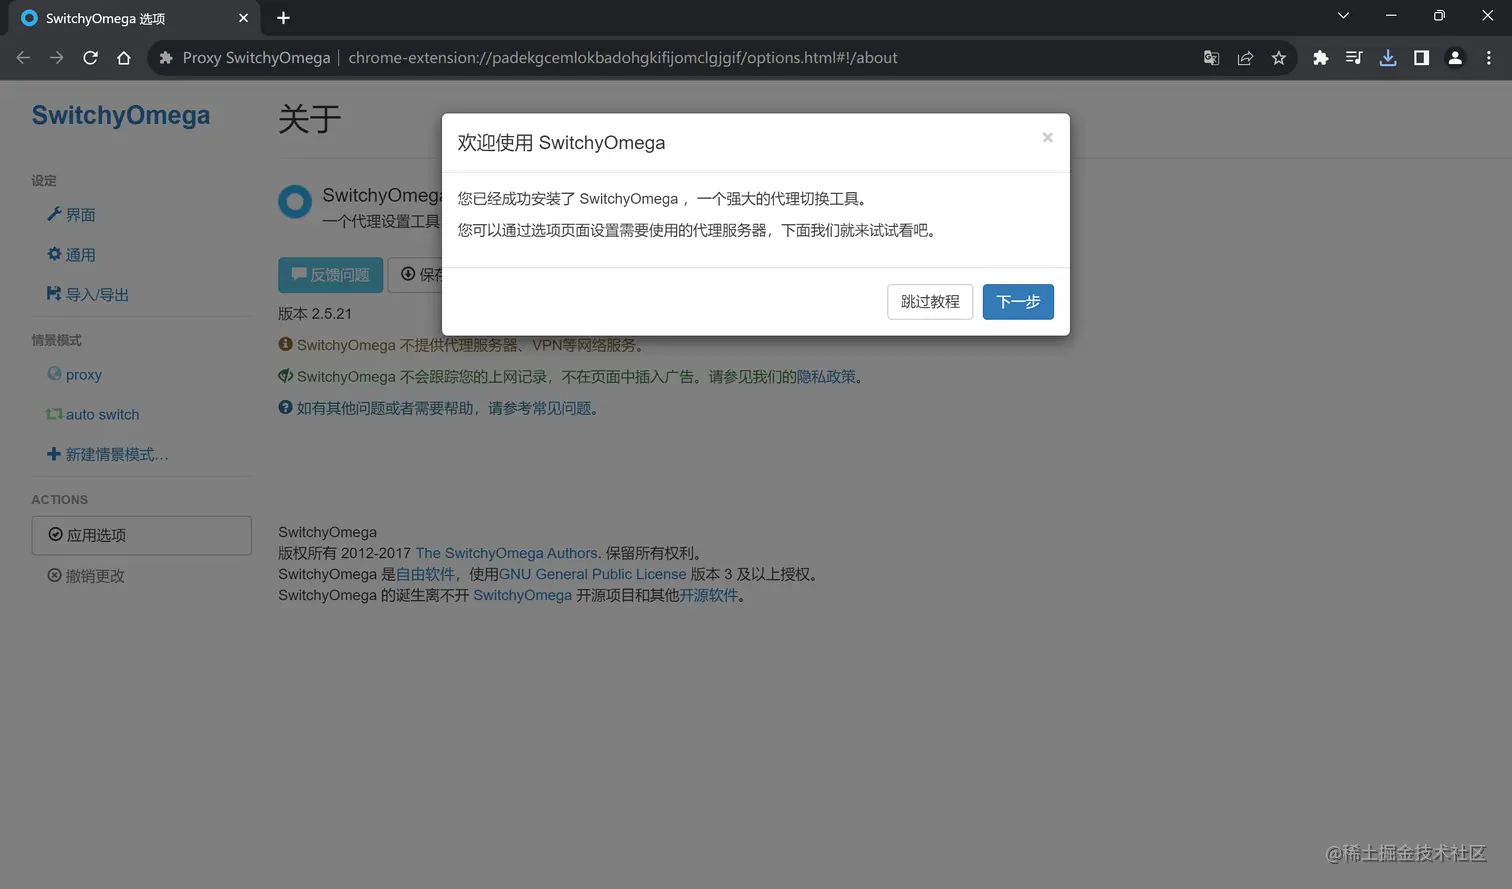
Task: Click the 反馈问题 button
Action: [x=330, y=275]
